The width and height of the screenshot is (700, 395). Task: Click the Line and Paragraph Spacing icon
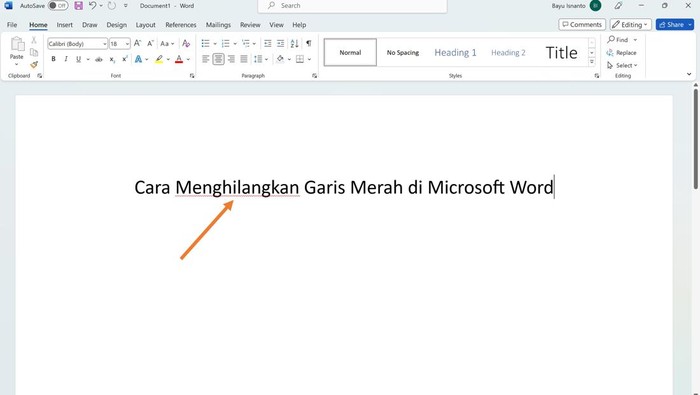point(258,59)
